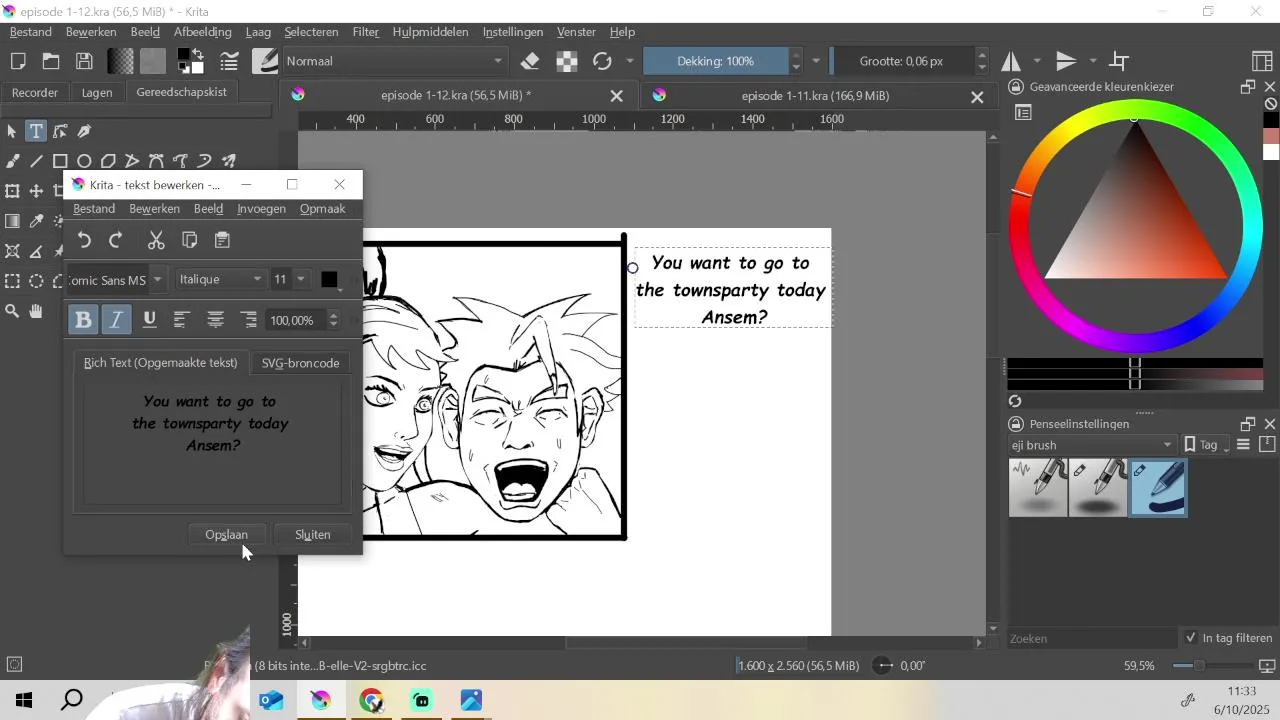Toggle Underline formatting
1280x720 pixels.
[x=149, y=320]
